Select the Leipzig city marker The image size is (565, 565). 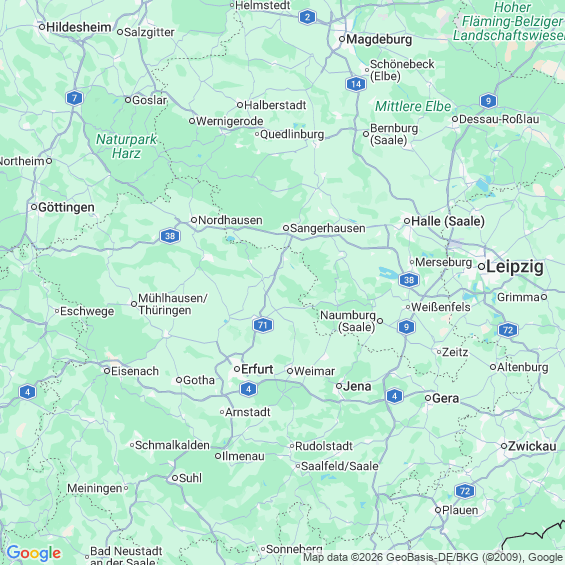pyautogui.click(x=481, y=267)
